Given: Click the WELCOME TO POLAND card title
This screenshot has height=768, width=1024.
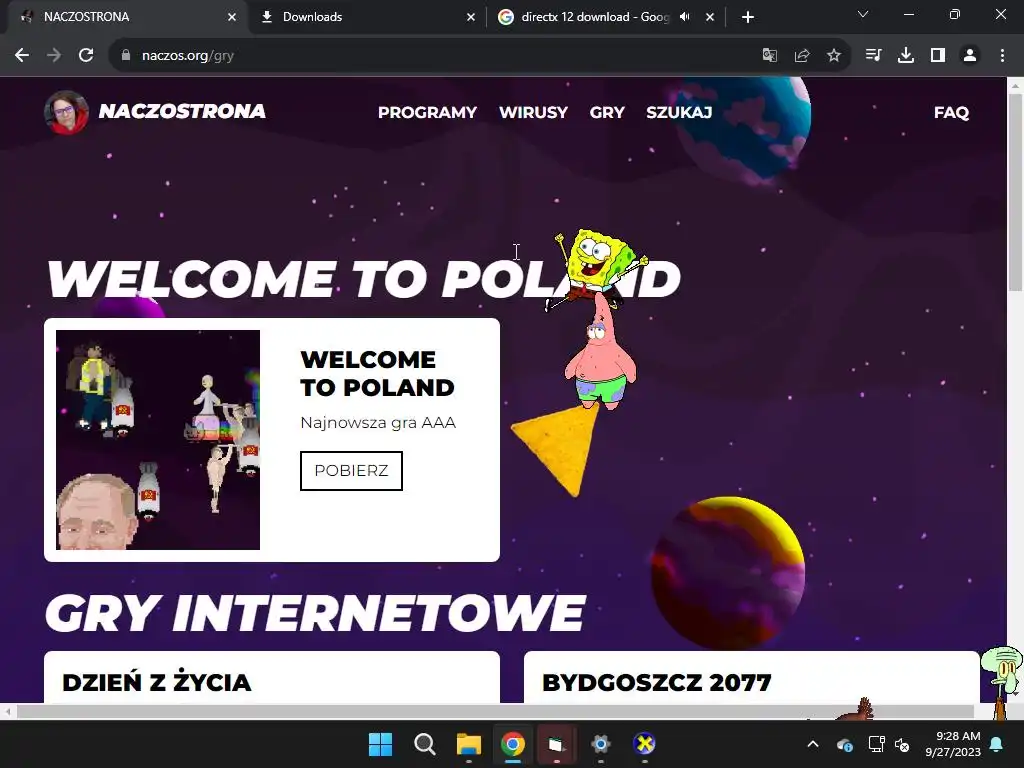Looking at the screenshot, I should pos(377,373).
